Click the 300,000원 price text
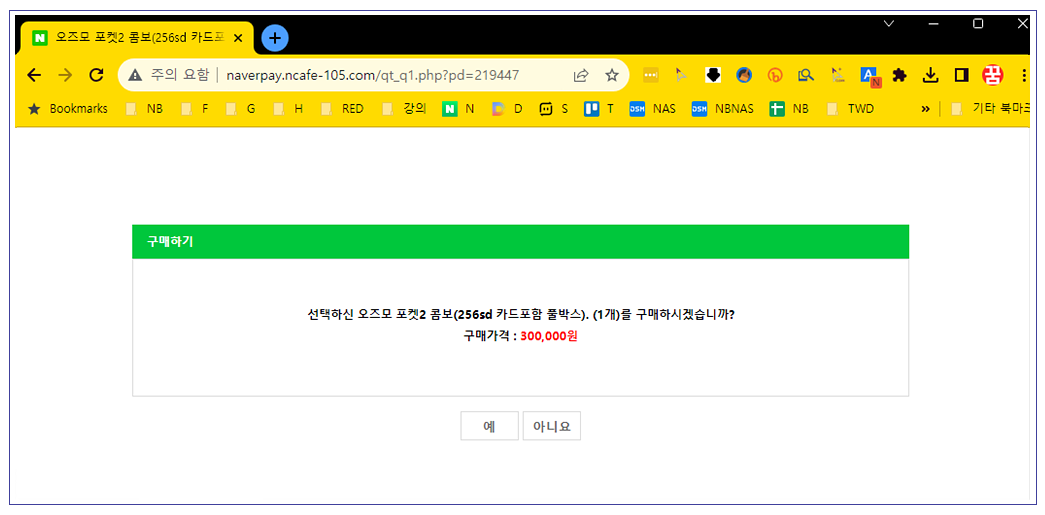 pyautogui.click(x=548, y=336)
